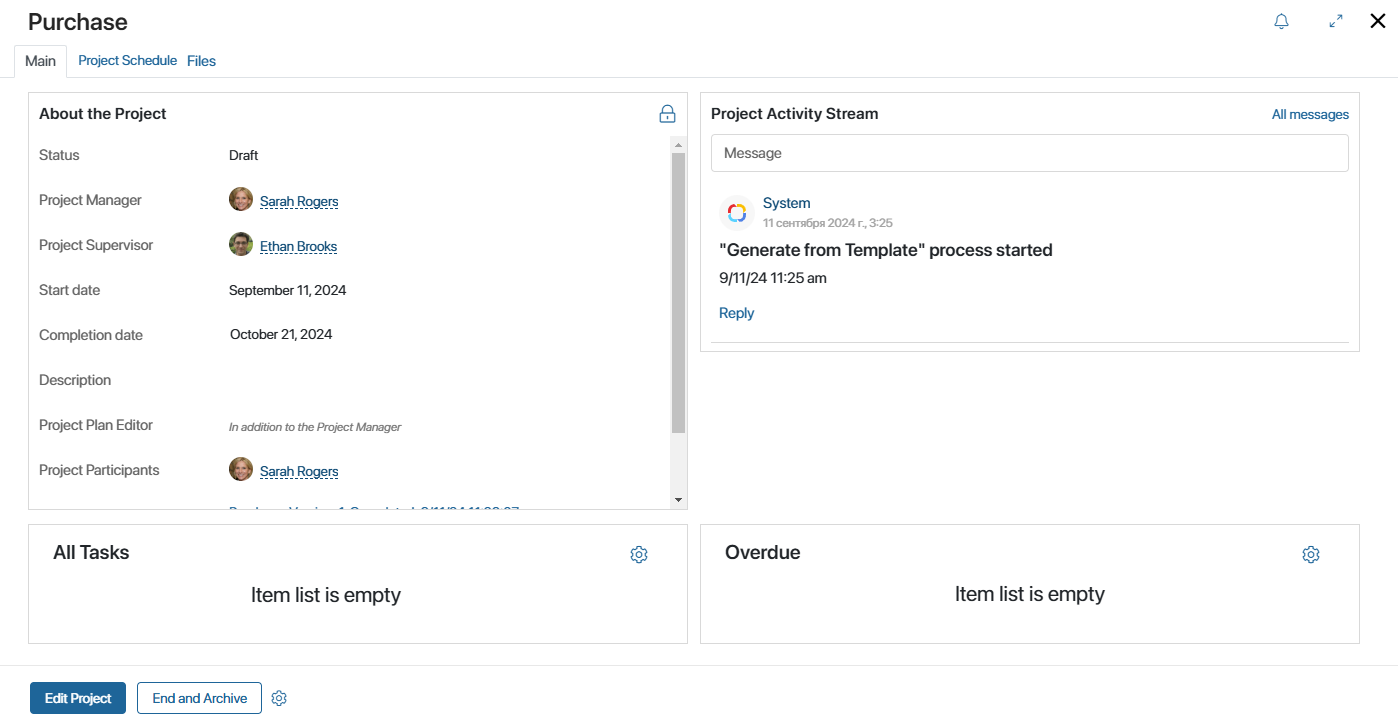
Task: Click Reply under the System message
Action: tap(736, 313)
